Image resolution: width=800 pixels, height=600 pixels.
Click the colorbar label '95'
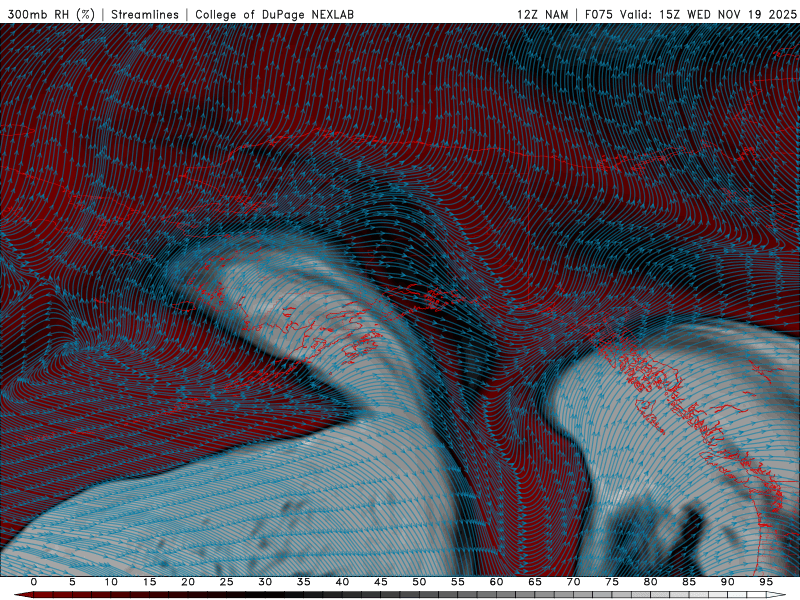pos(766,582)
